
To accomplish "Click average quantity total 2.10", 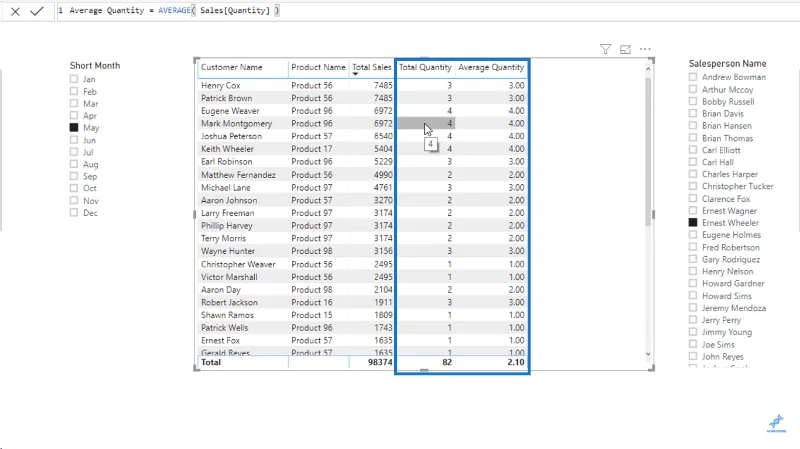I will [516, 362].
